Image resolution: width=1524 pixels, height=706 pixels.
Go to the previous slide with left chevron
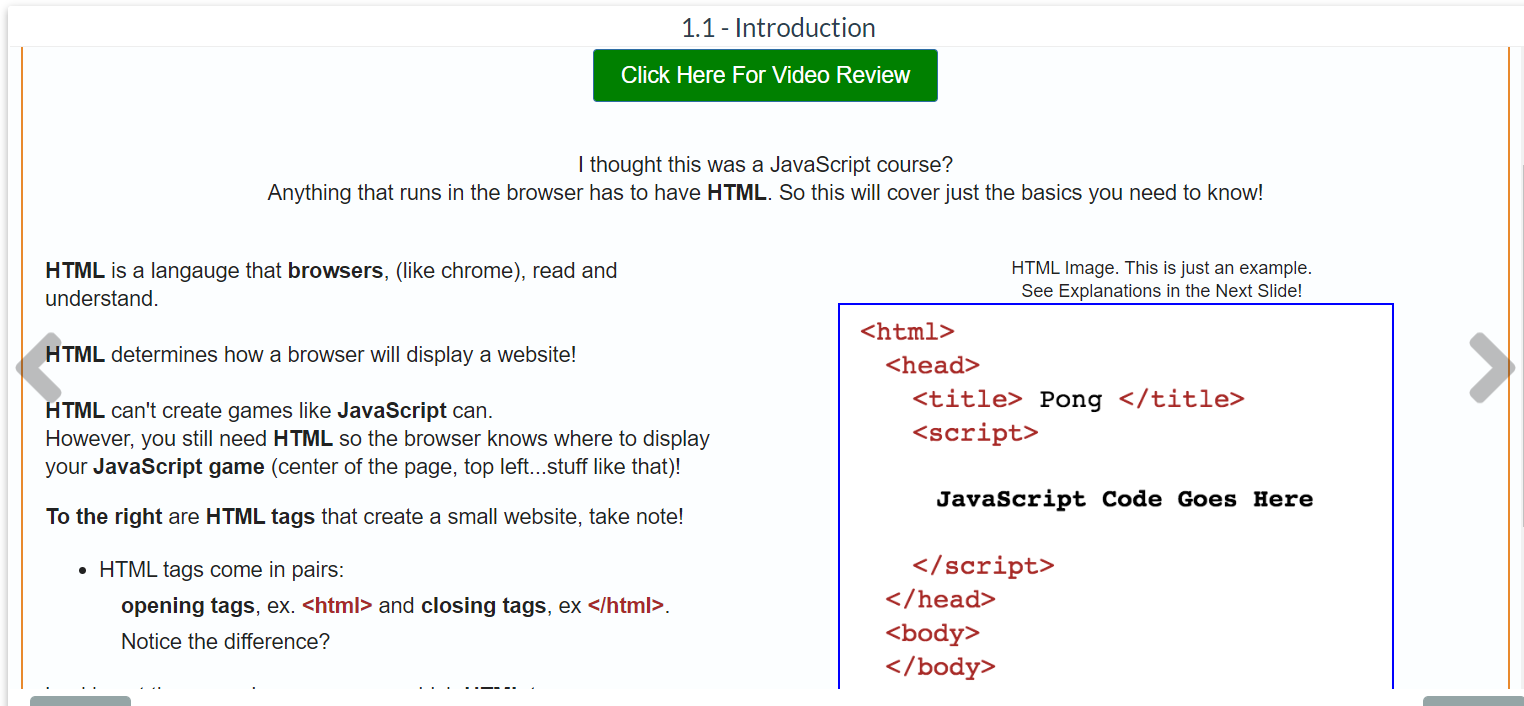tap(39, 368)
